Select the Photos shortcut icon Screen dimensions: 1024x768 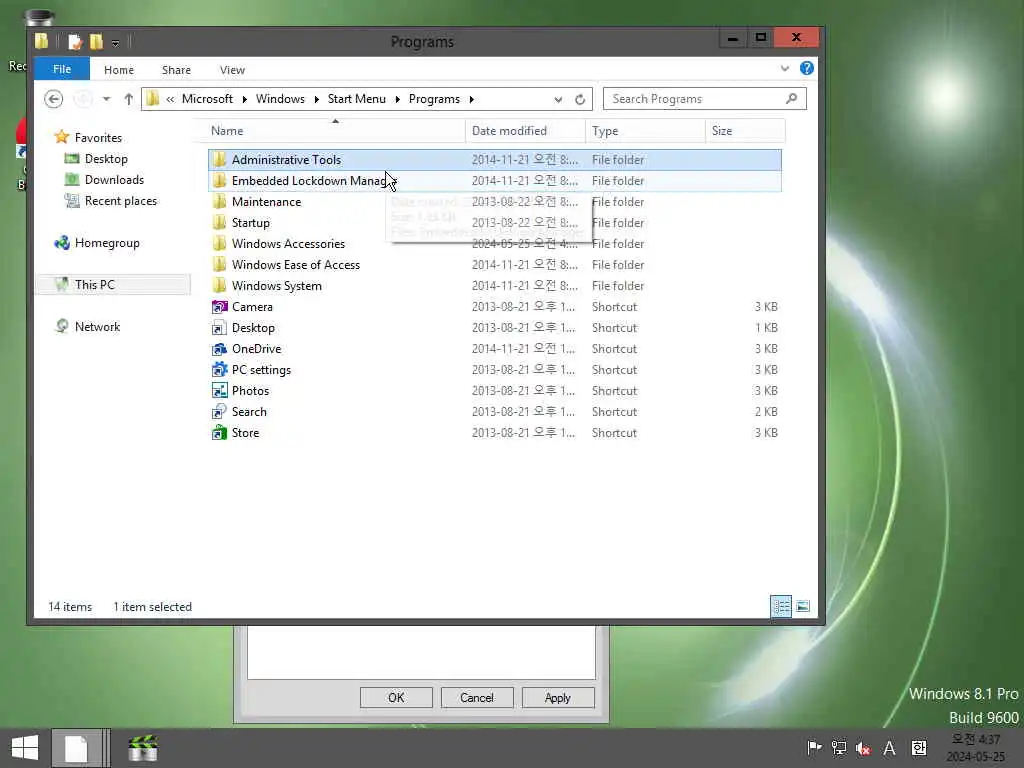(219, 391)
